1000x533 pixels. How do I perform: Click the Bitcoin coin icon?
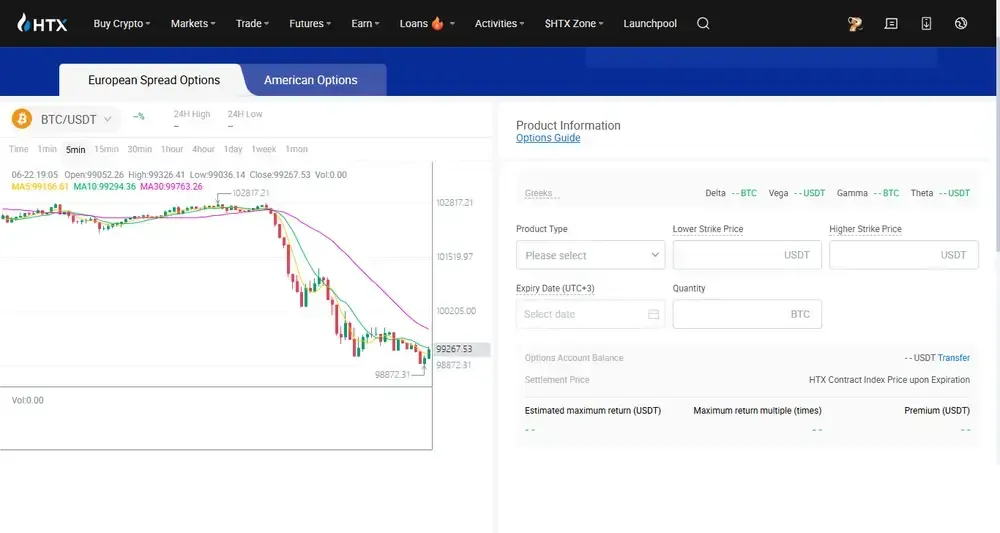click(22, 119)
